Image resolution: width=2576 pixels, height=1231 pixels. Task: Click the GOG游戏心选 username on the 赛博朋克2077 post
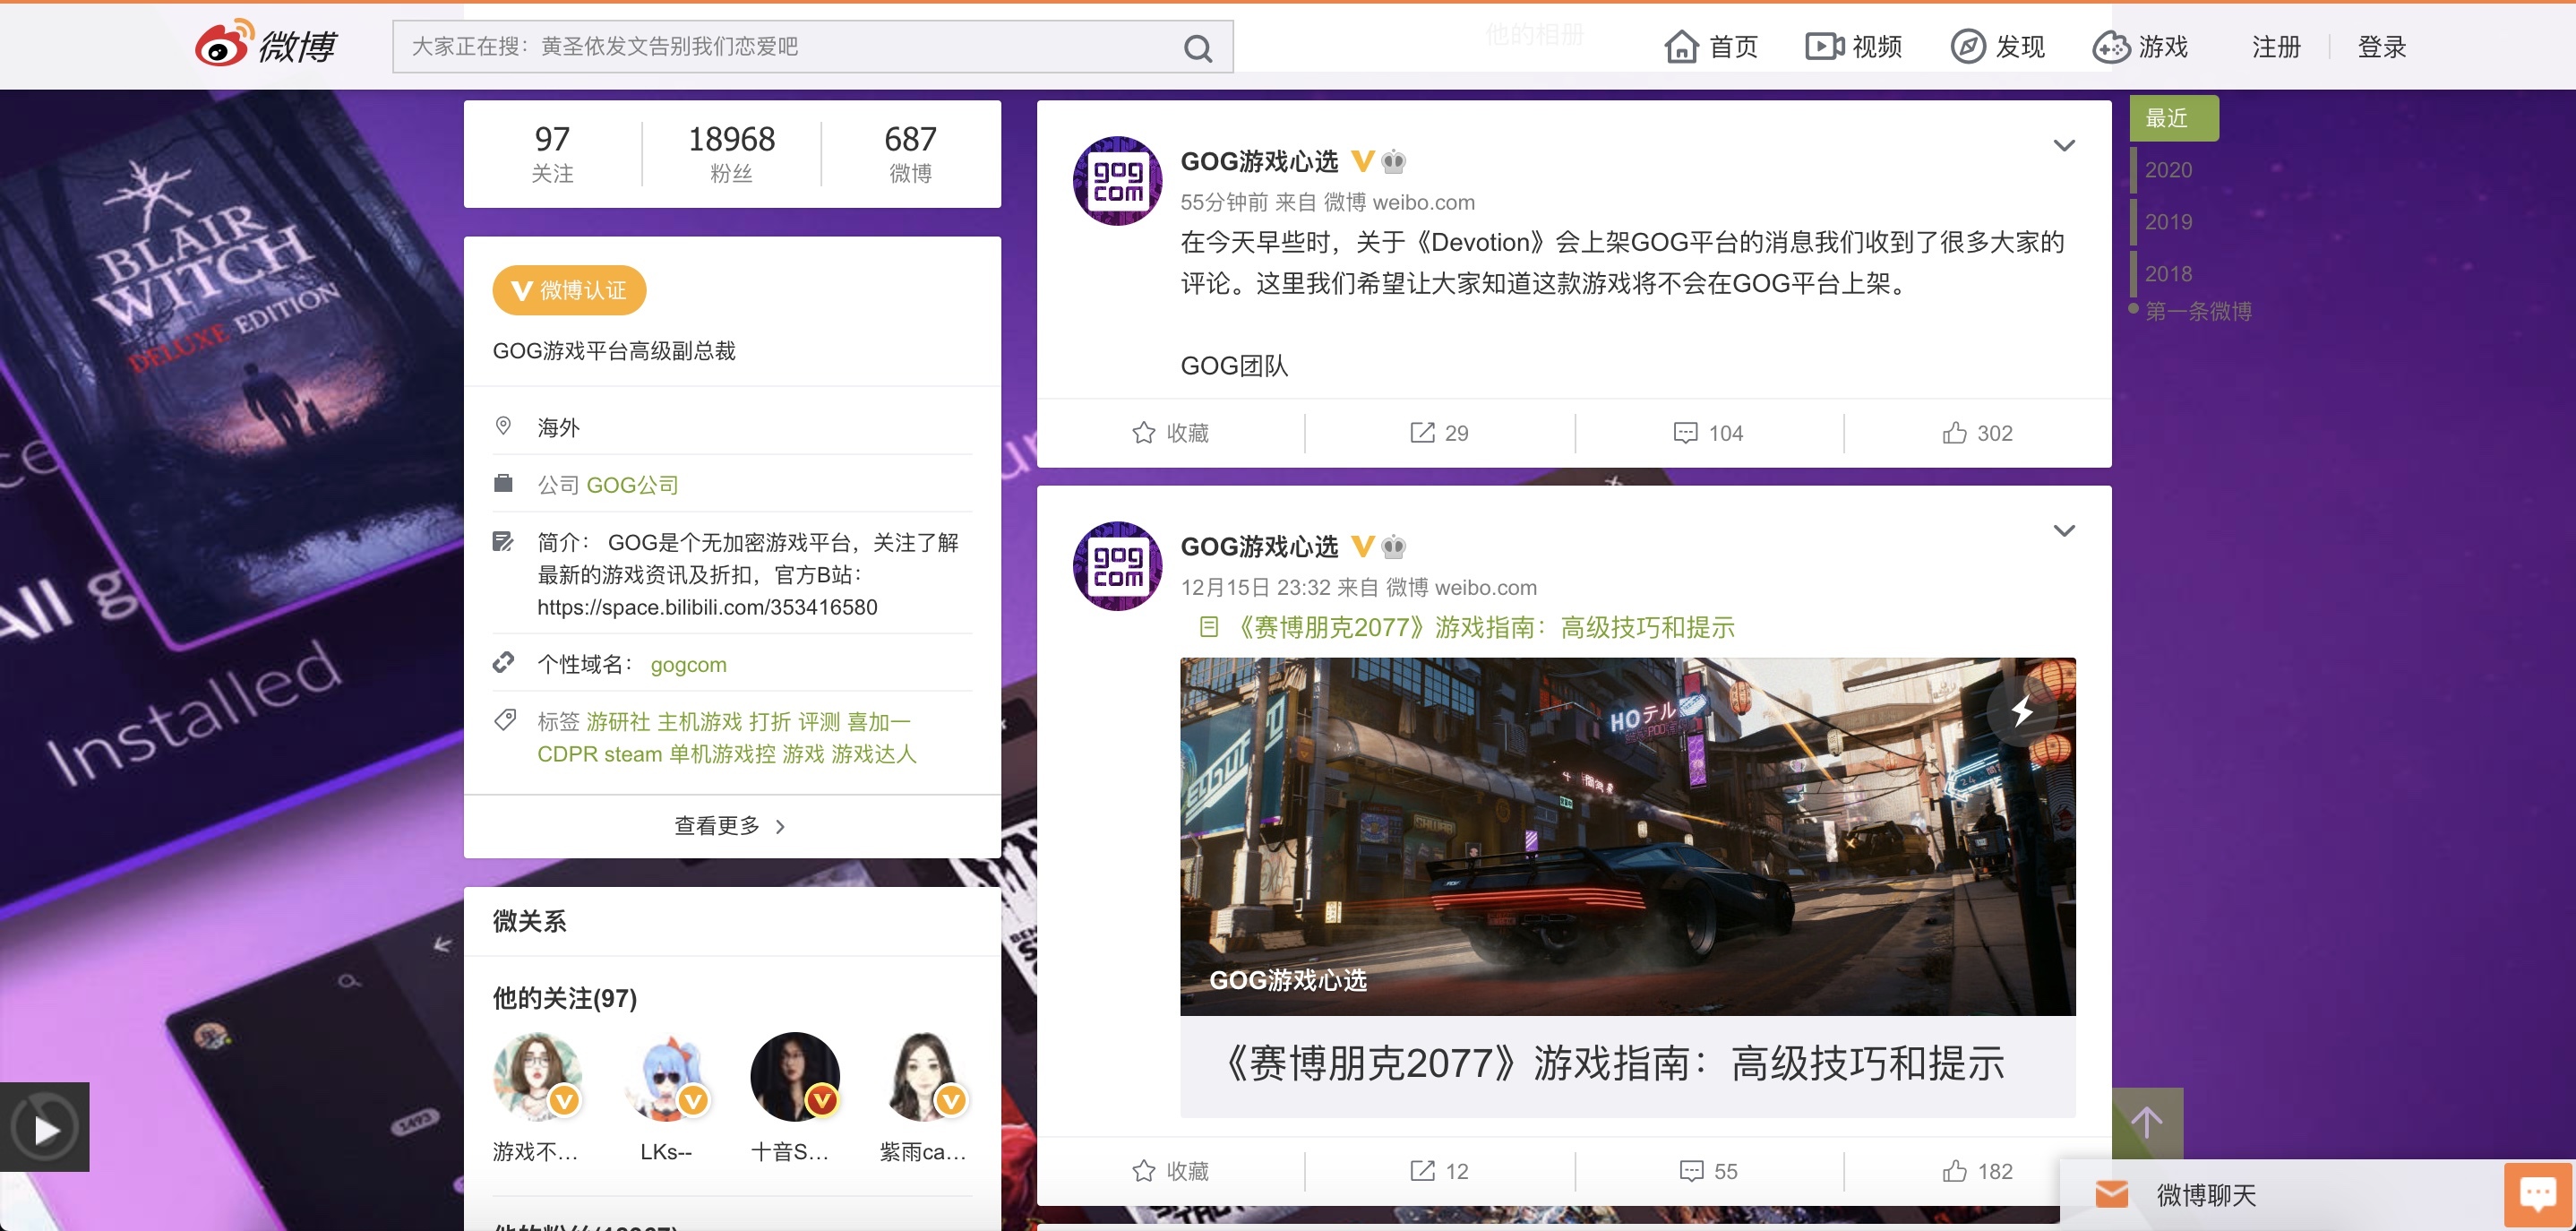(x=1259, y=546)
